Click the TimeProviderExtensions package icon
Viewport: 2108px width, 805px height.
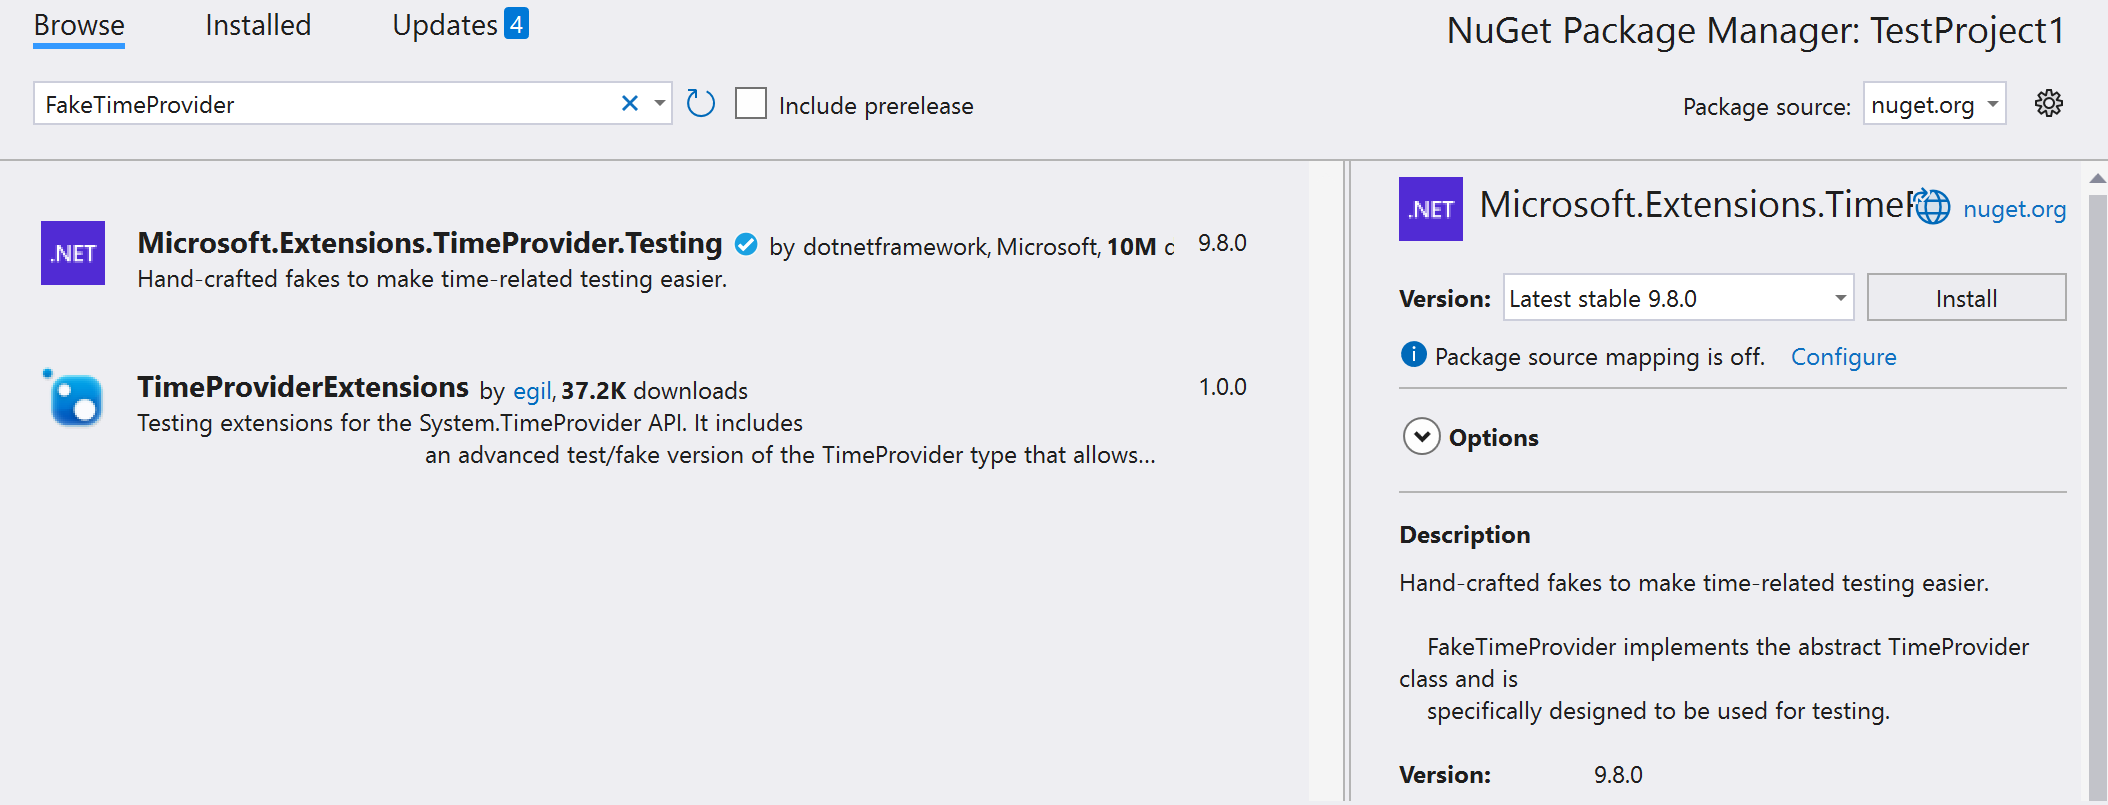tap(73, 398)
